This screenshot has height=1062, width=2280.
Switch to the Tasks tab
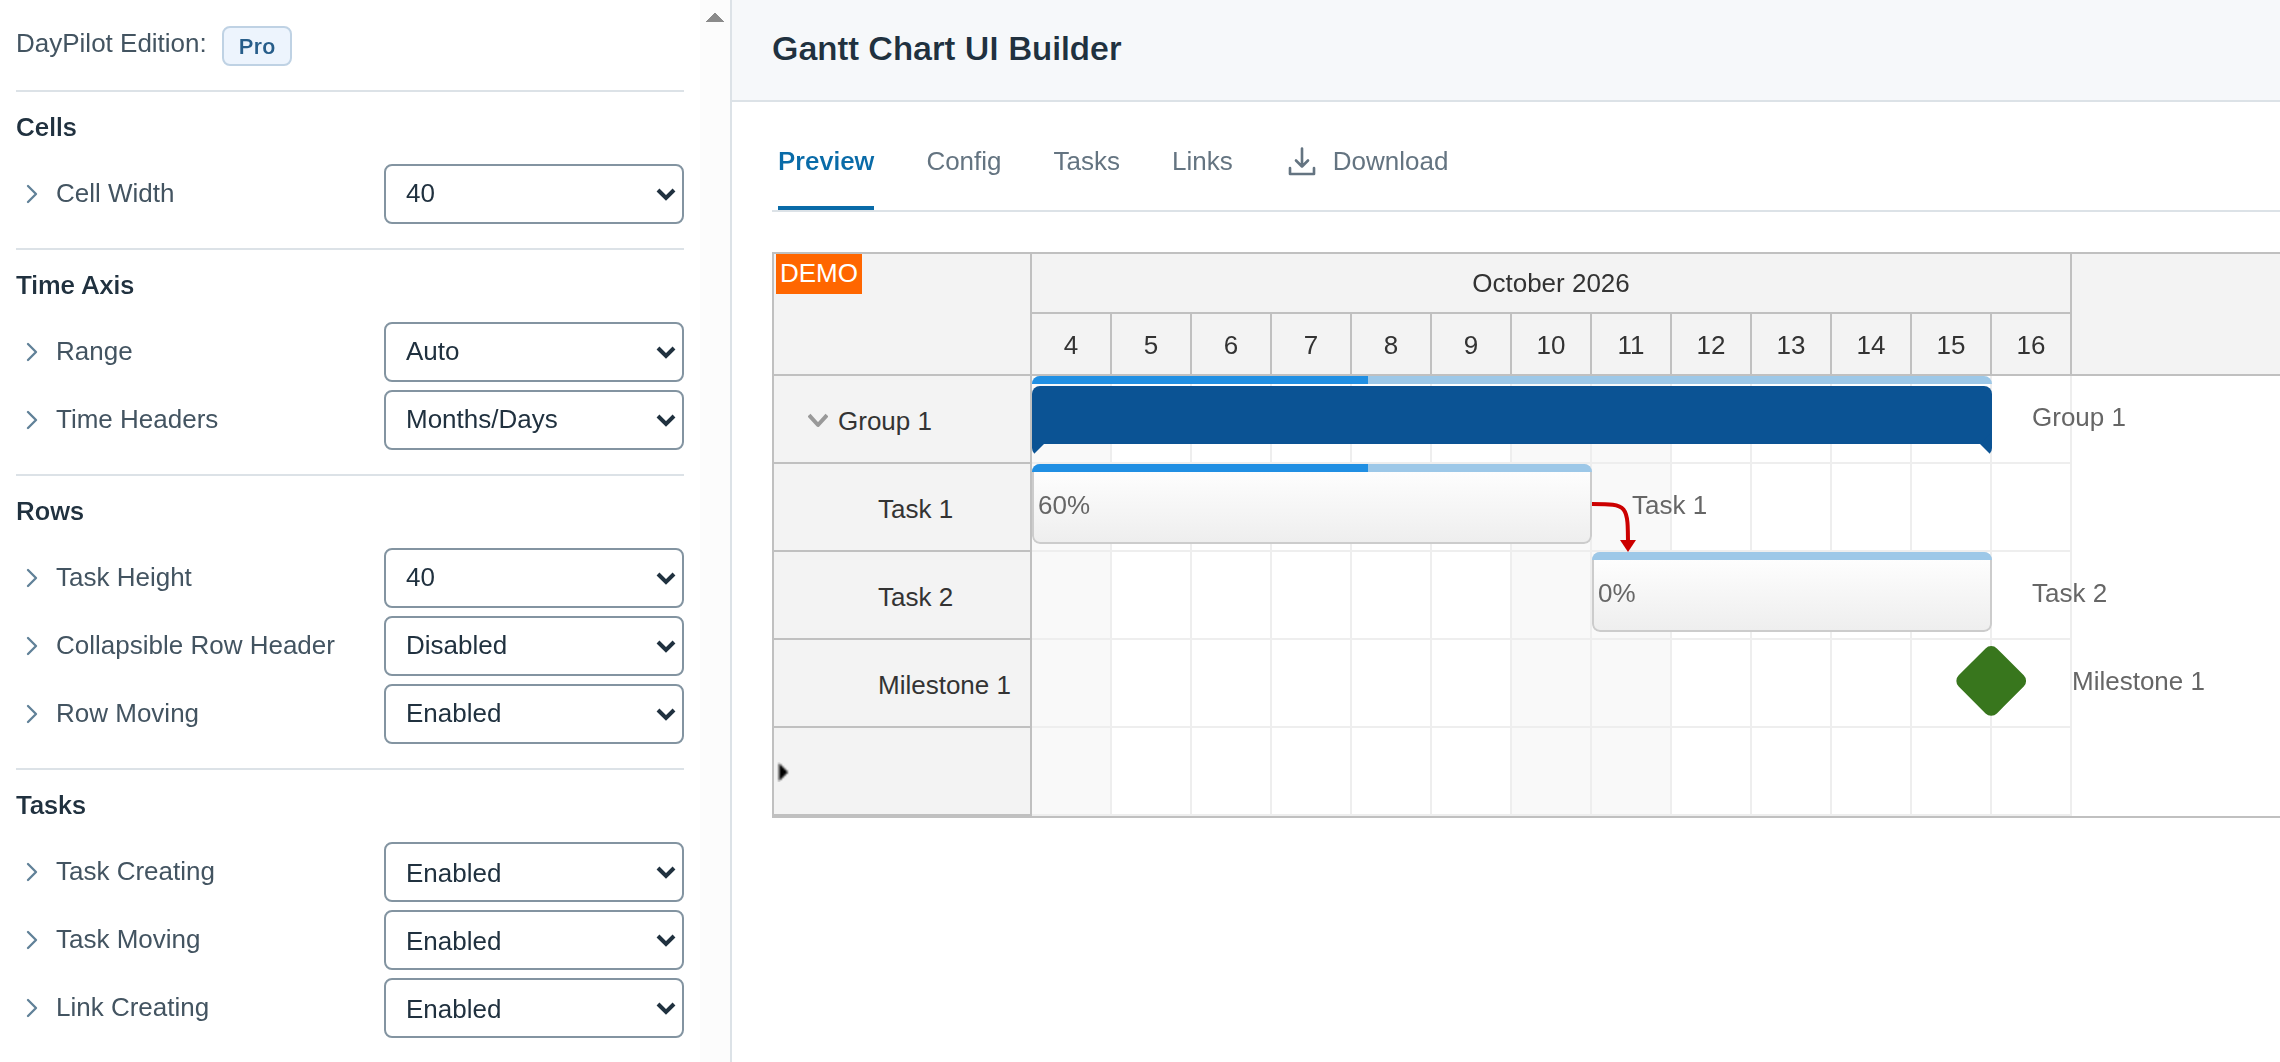click(1086, 161)
